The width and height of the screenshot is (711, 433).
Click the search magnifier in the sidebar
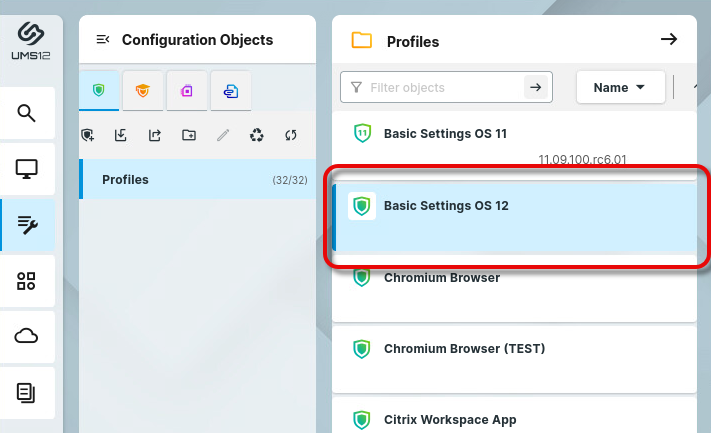pyautogui.click(x=27, y=113)
